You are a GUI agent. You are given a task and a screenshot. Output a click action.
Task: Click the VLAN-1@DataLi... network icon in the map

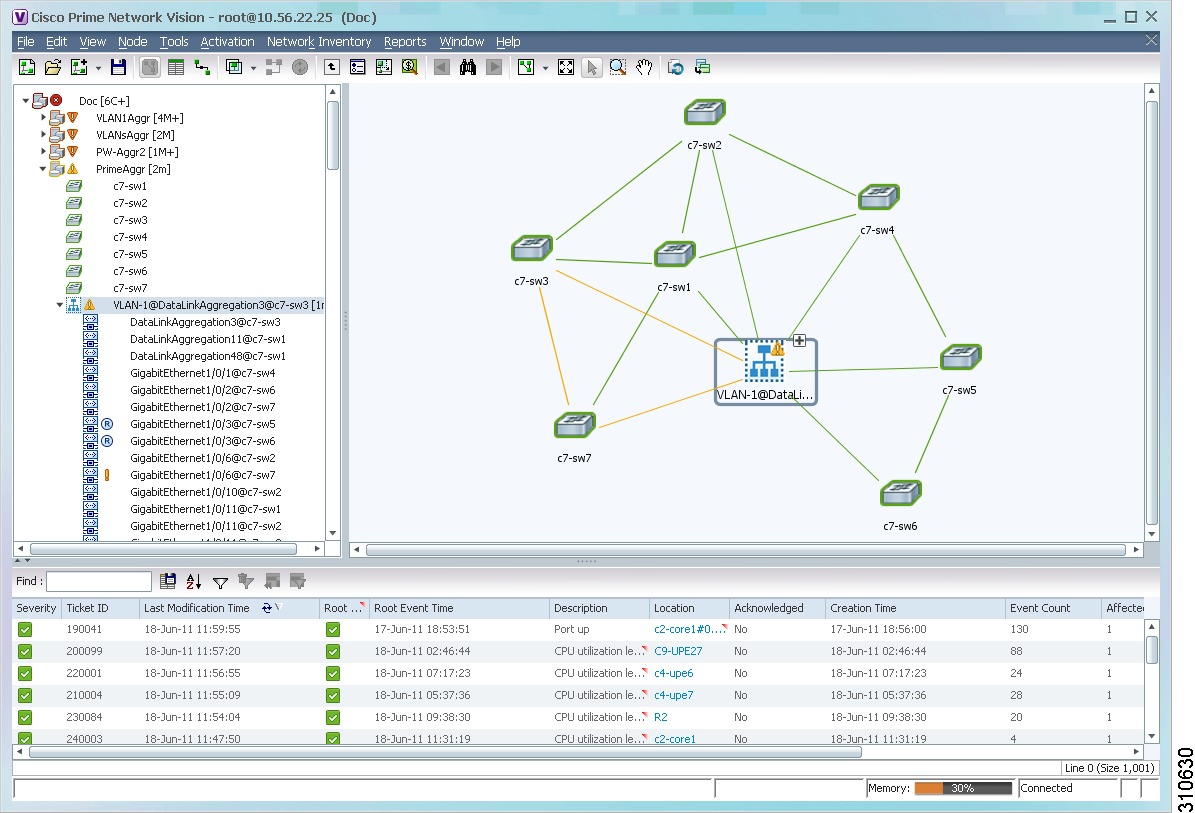click(764, 361)
